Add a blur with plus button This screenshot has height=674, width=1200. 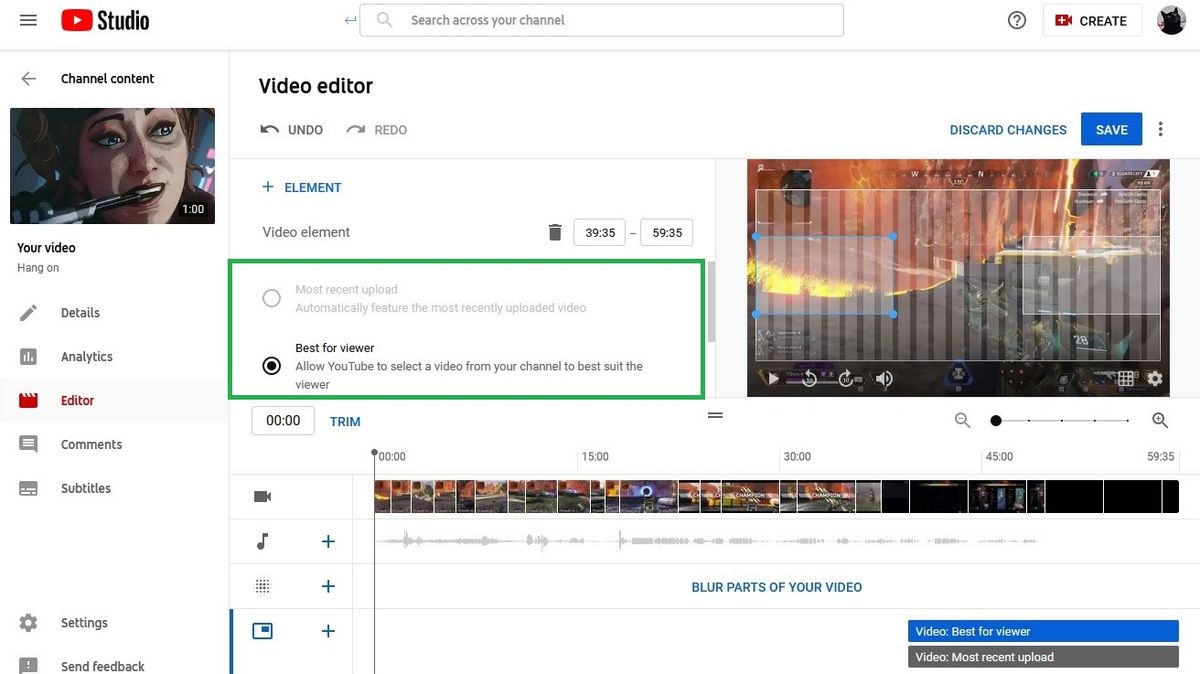point(328,586)
